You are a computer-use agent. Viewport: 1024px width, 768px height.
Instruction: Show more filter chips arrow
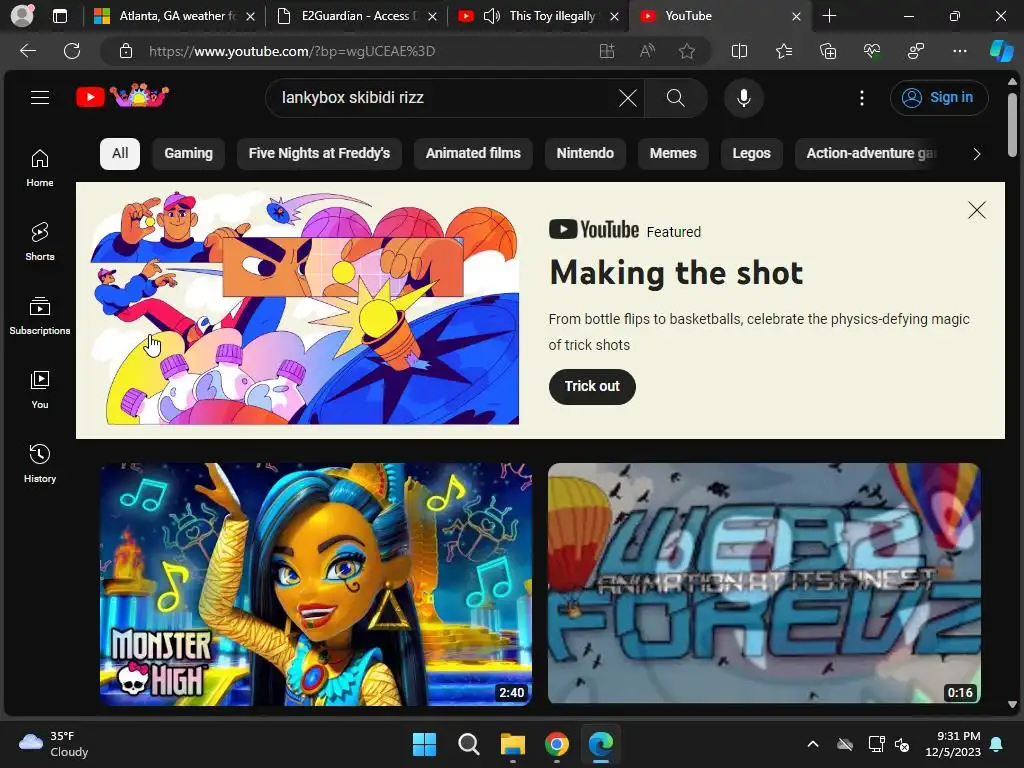tap(976, 154)
